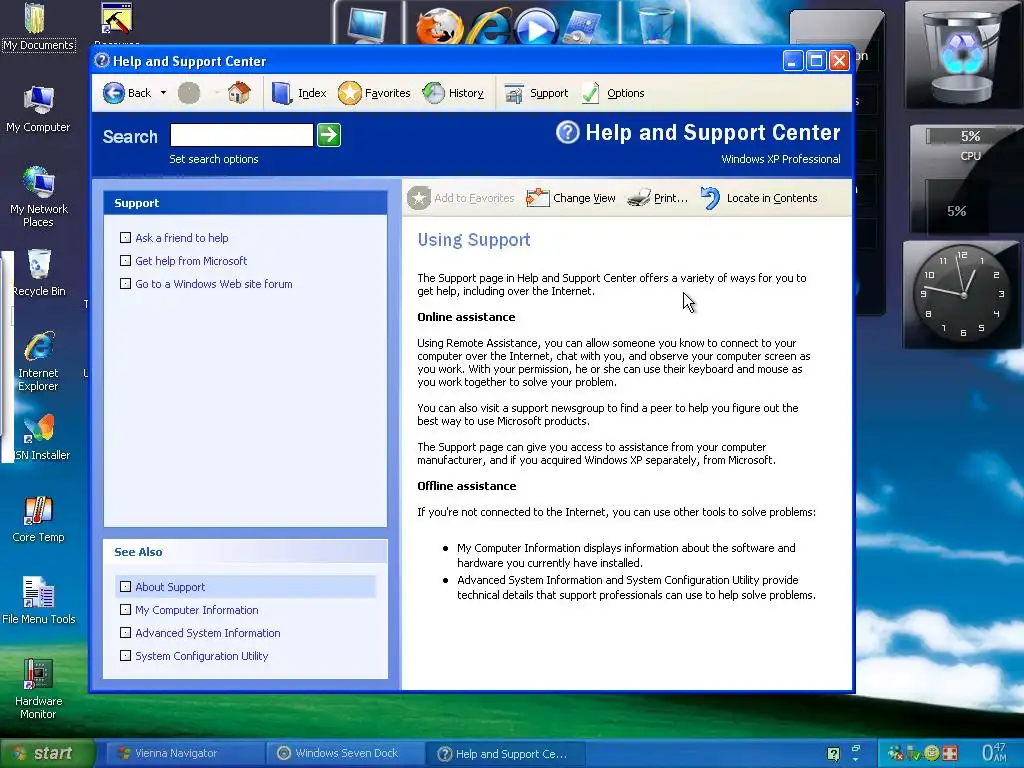Open the Back history dropdown arrow
Viewport: 1024px width, 768px height.
(x=163, y=93)
